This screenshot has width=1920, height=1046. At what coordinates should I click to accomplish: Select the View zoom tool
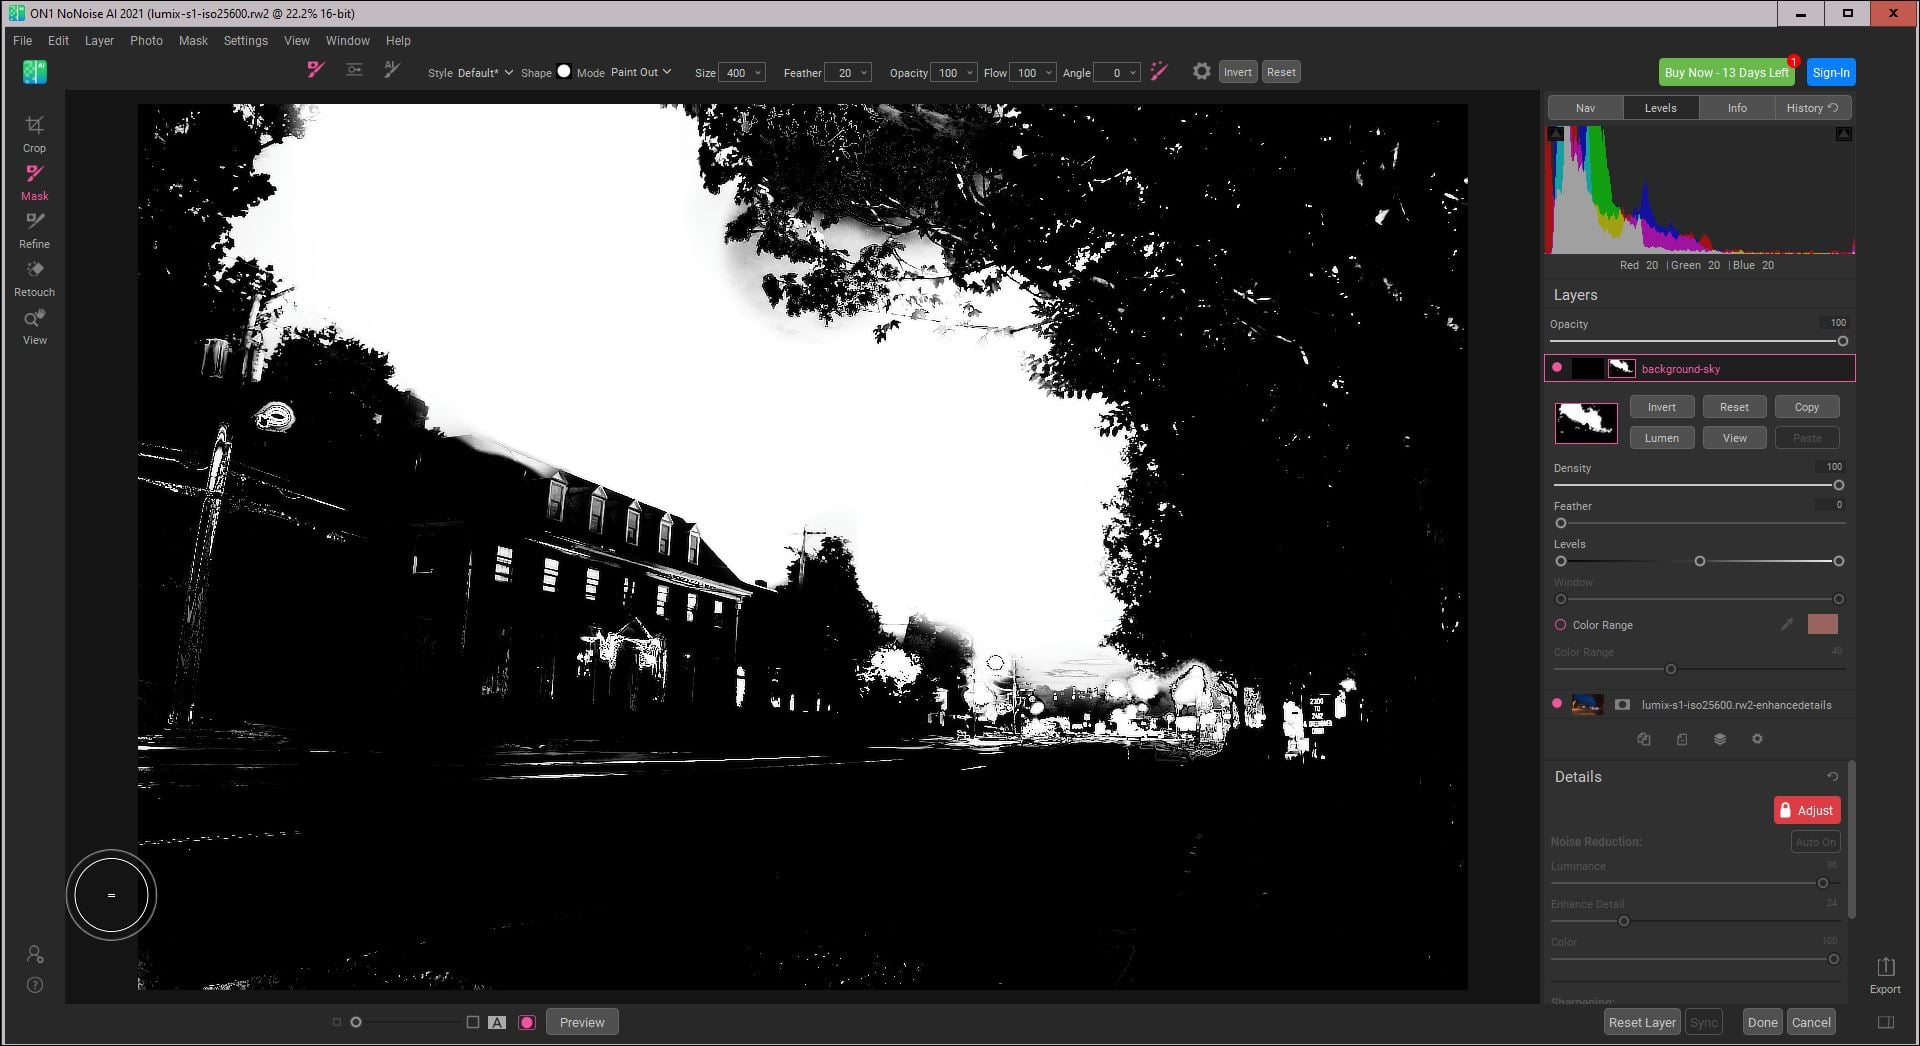point(34,326)
